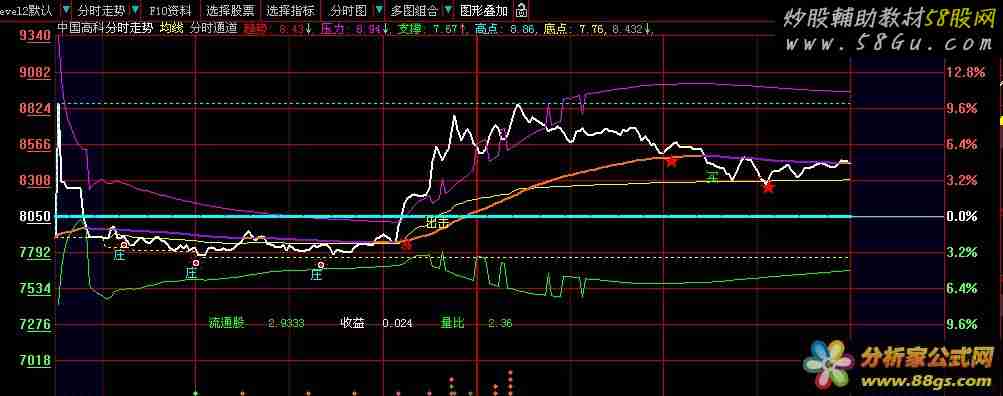1003x396 pixels.
Task: Click the 选择股票 button
Action: click(x=230, y=10)
